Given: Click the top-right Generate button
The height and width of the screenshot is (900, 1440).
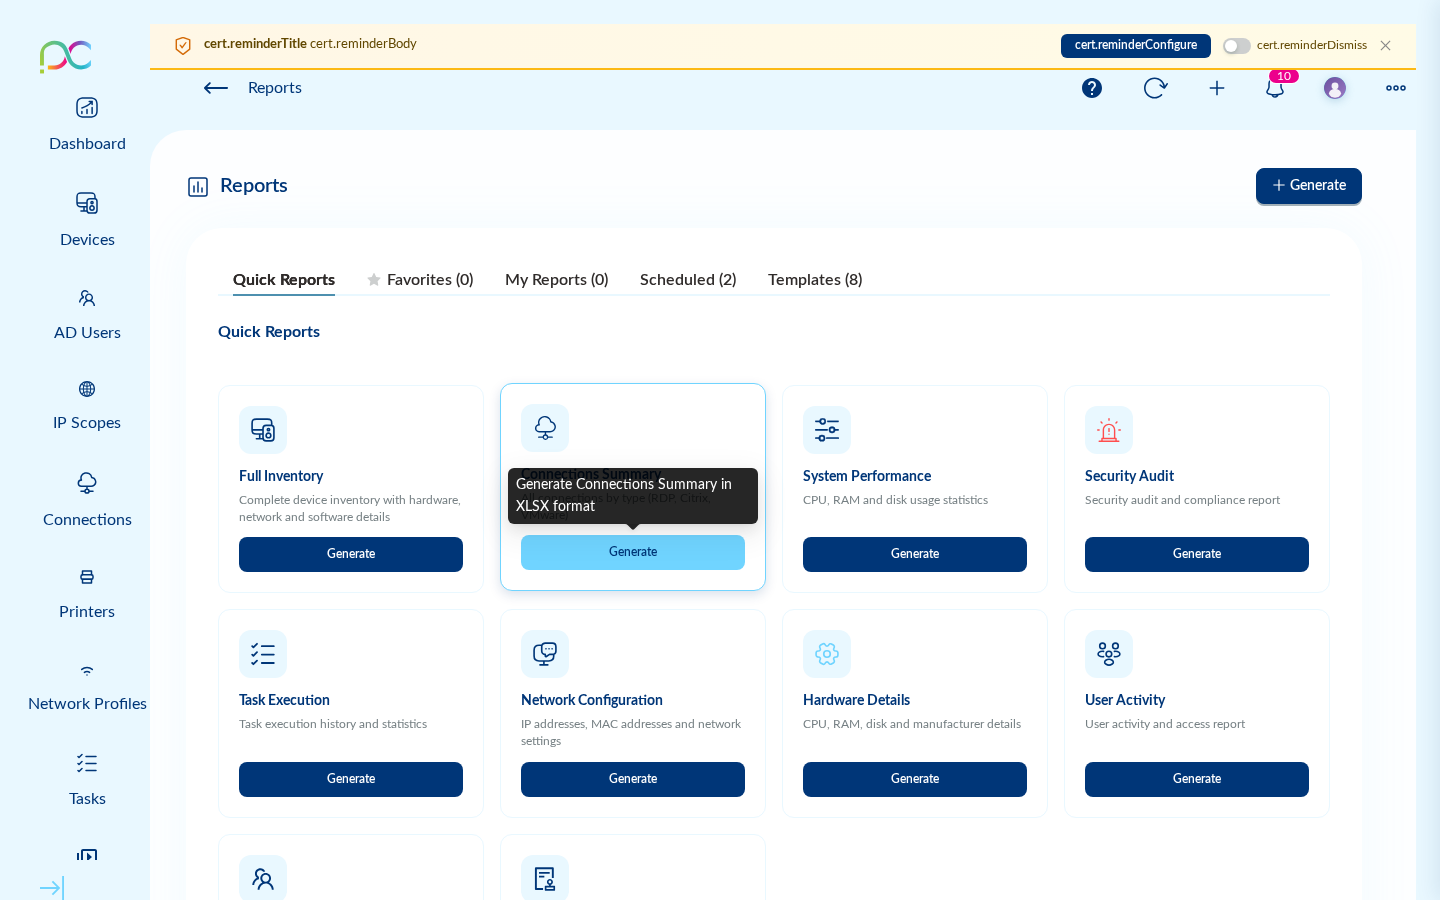Looking at the screenshot, I should coord(1309,186).
